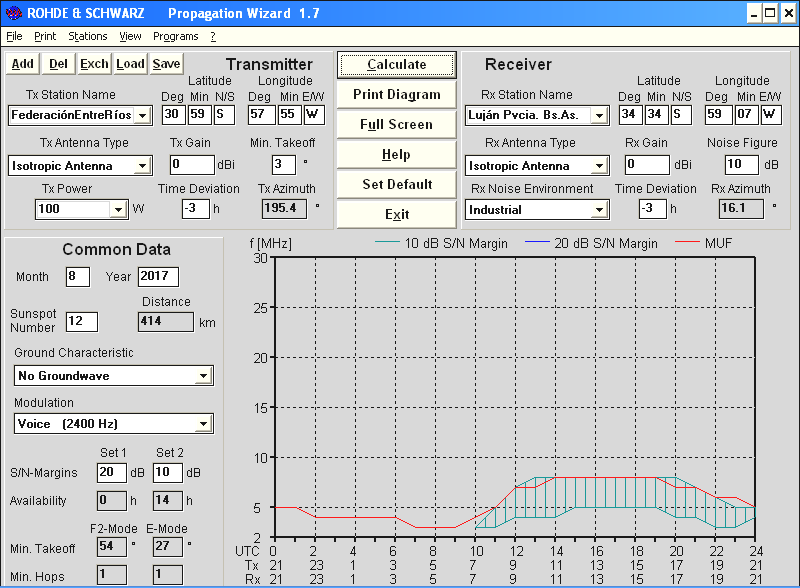Image resolution: width=800 pixels, height=588 pixels.
Task: Click the Rohde & Schwarz title icon
Action: [x=13, y=12]
